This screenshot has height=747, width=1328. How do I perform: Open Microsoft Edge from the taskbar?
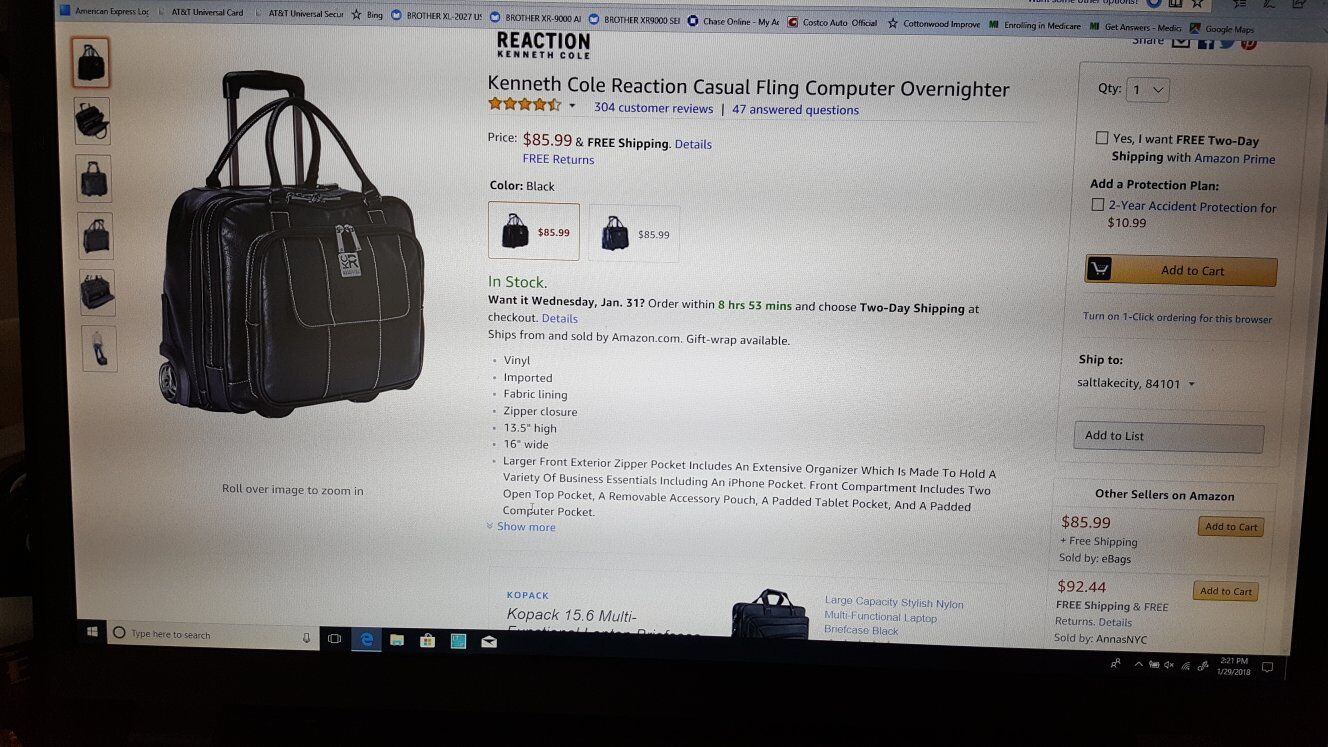[366, 638]
